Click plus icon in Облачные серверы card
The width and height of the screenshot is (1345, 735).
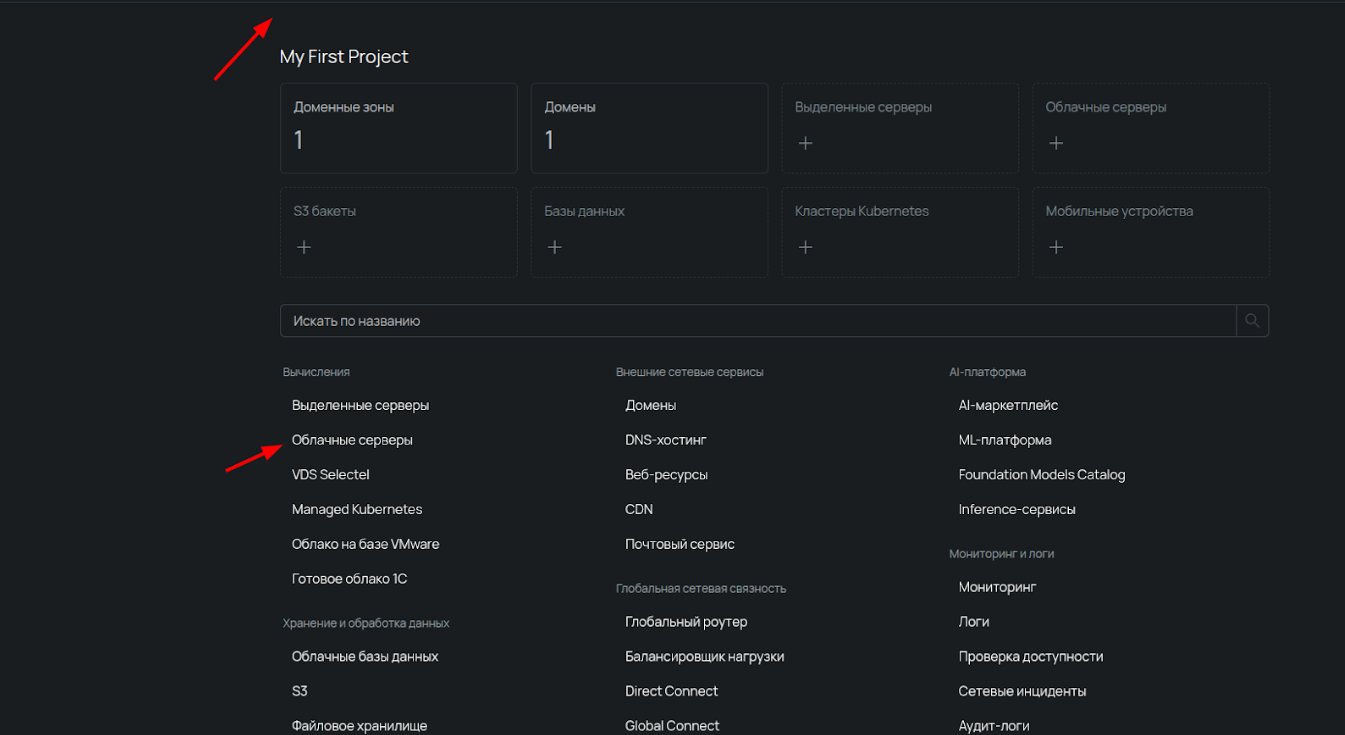coord(1056,143)
